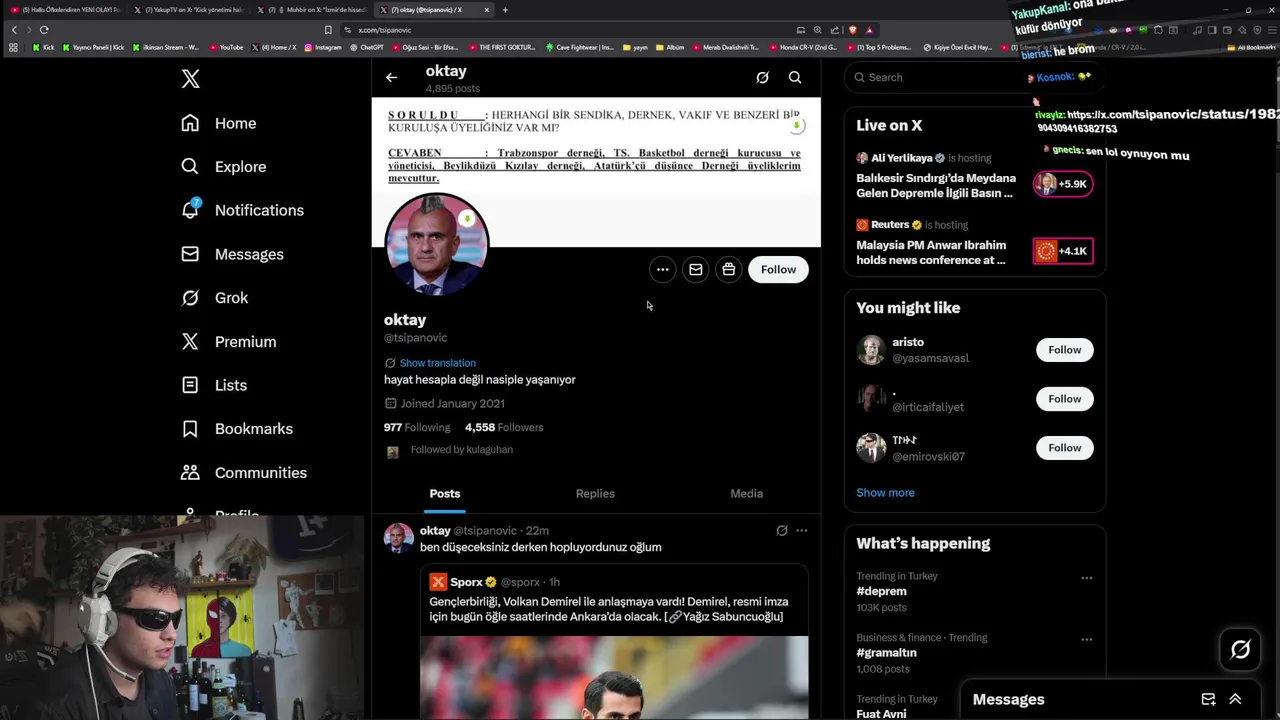Image resolution: width=1280 pixels, height=720 pixels.
Task: Open the Communities people icon
Action: (x=190, y=472)
